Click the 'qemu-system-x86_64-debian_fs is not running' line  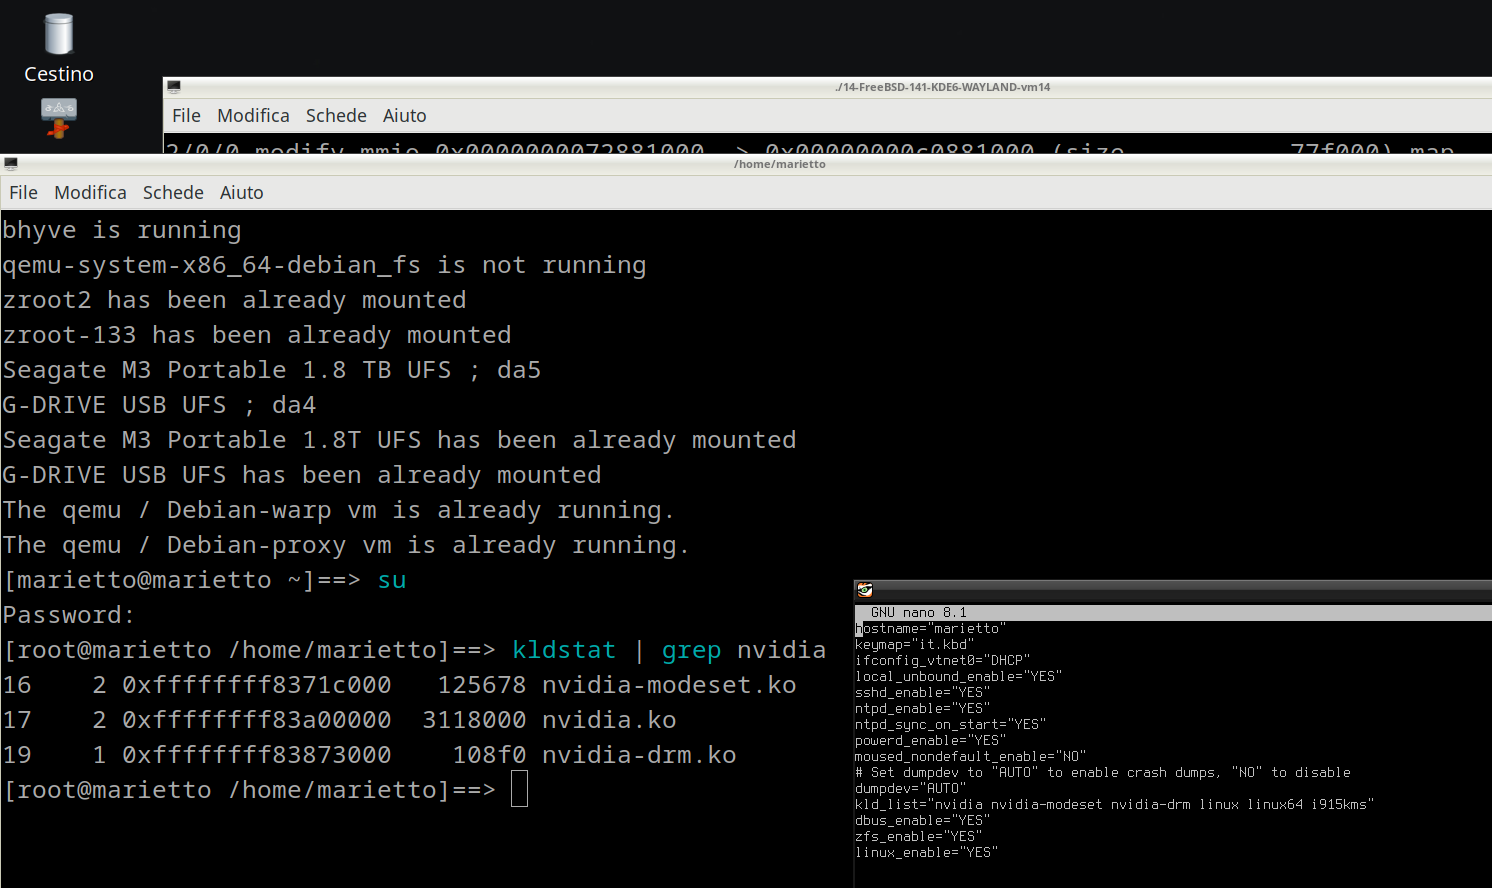[x=324, y=265]
